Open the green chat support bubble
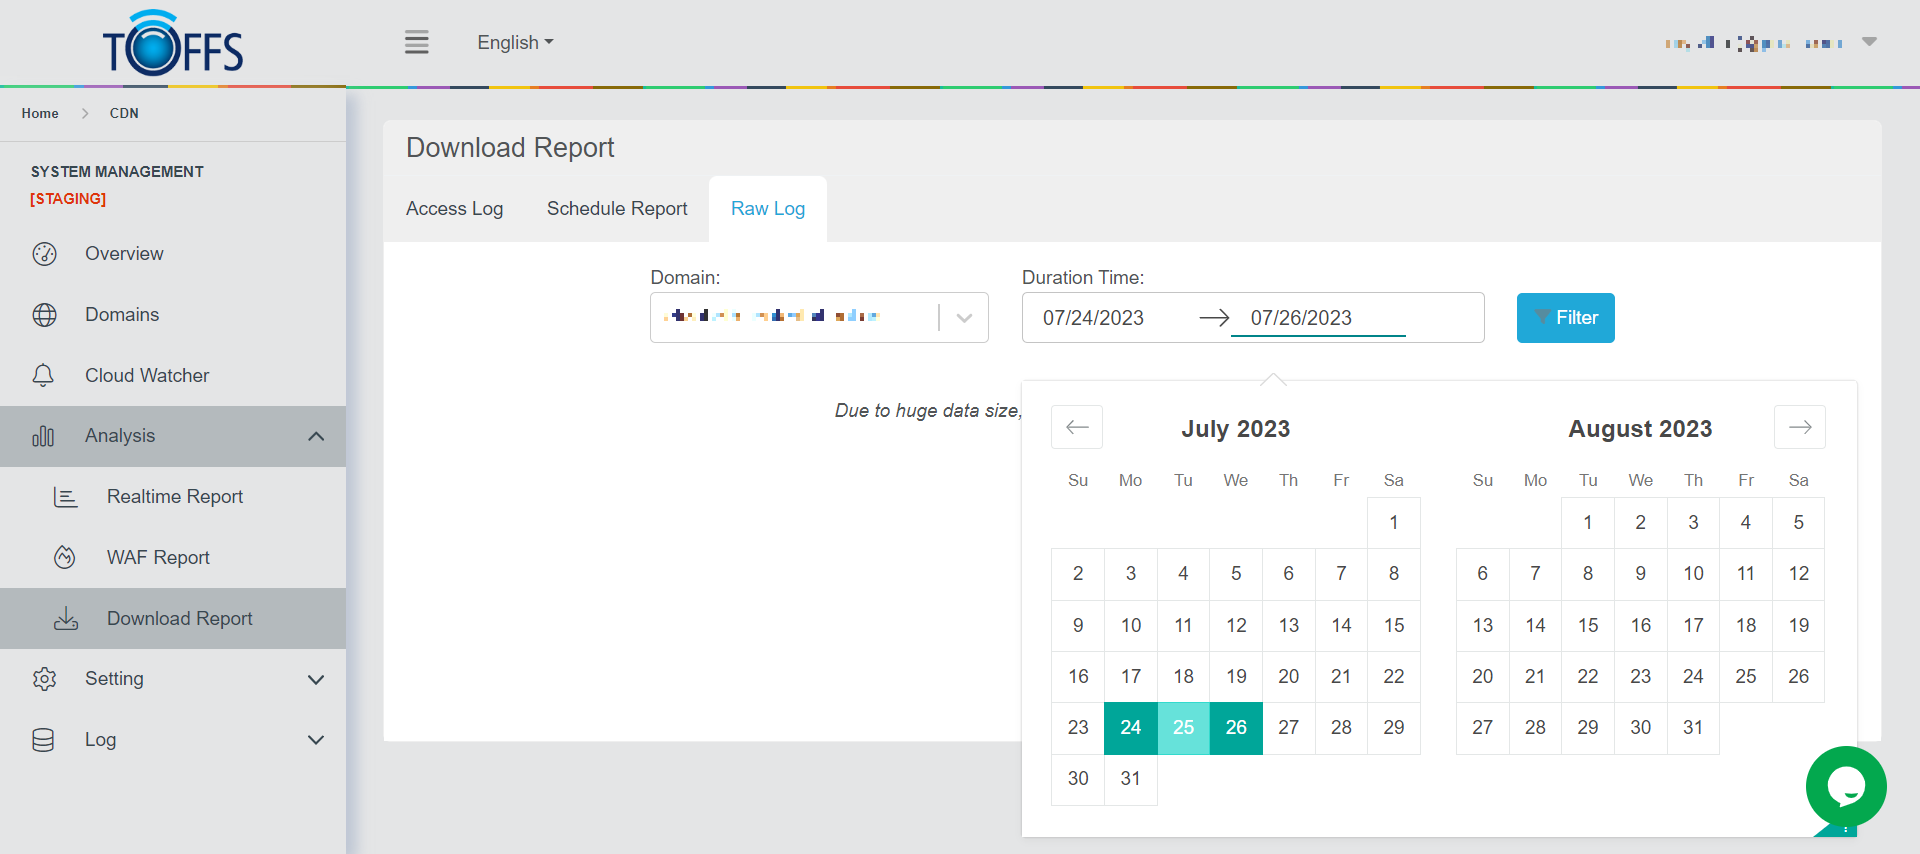This screenshot has width=1920, height=854. 1845,787
